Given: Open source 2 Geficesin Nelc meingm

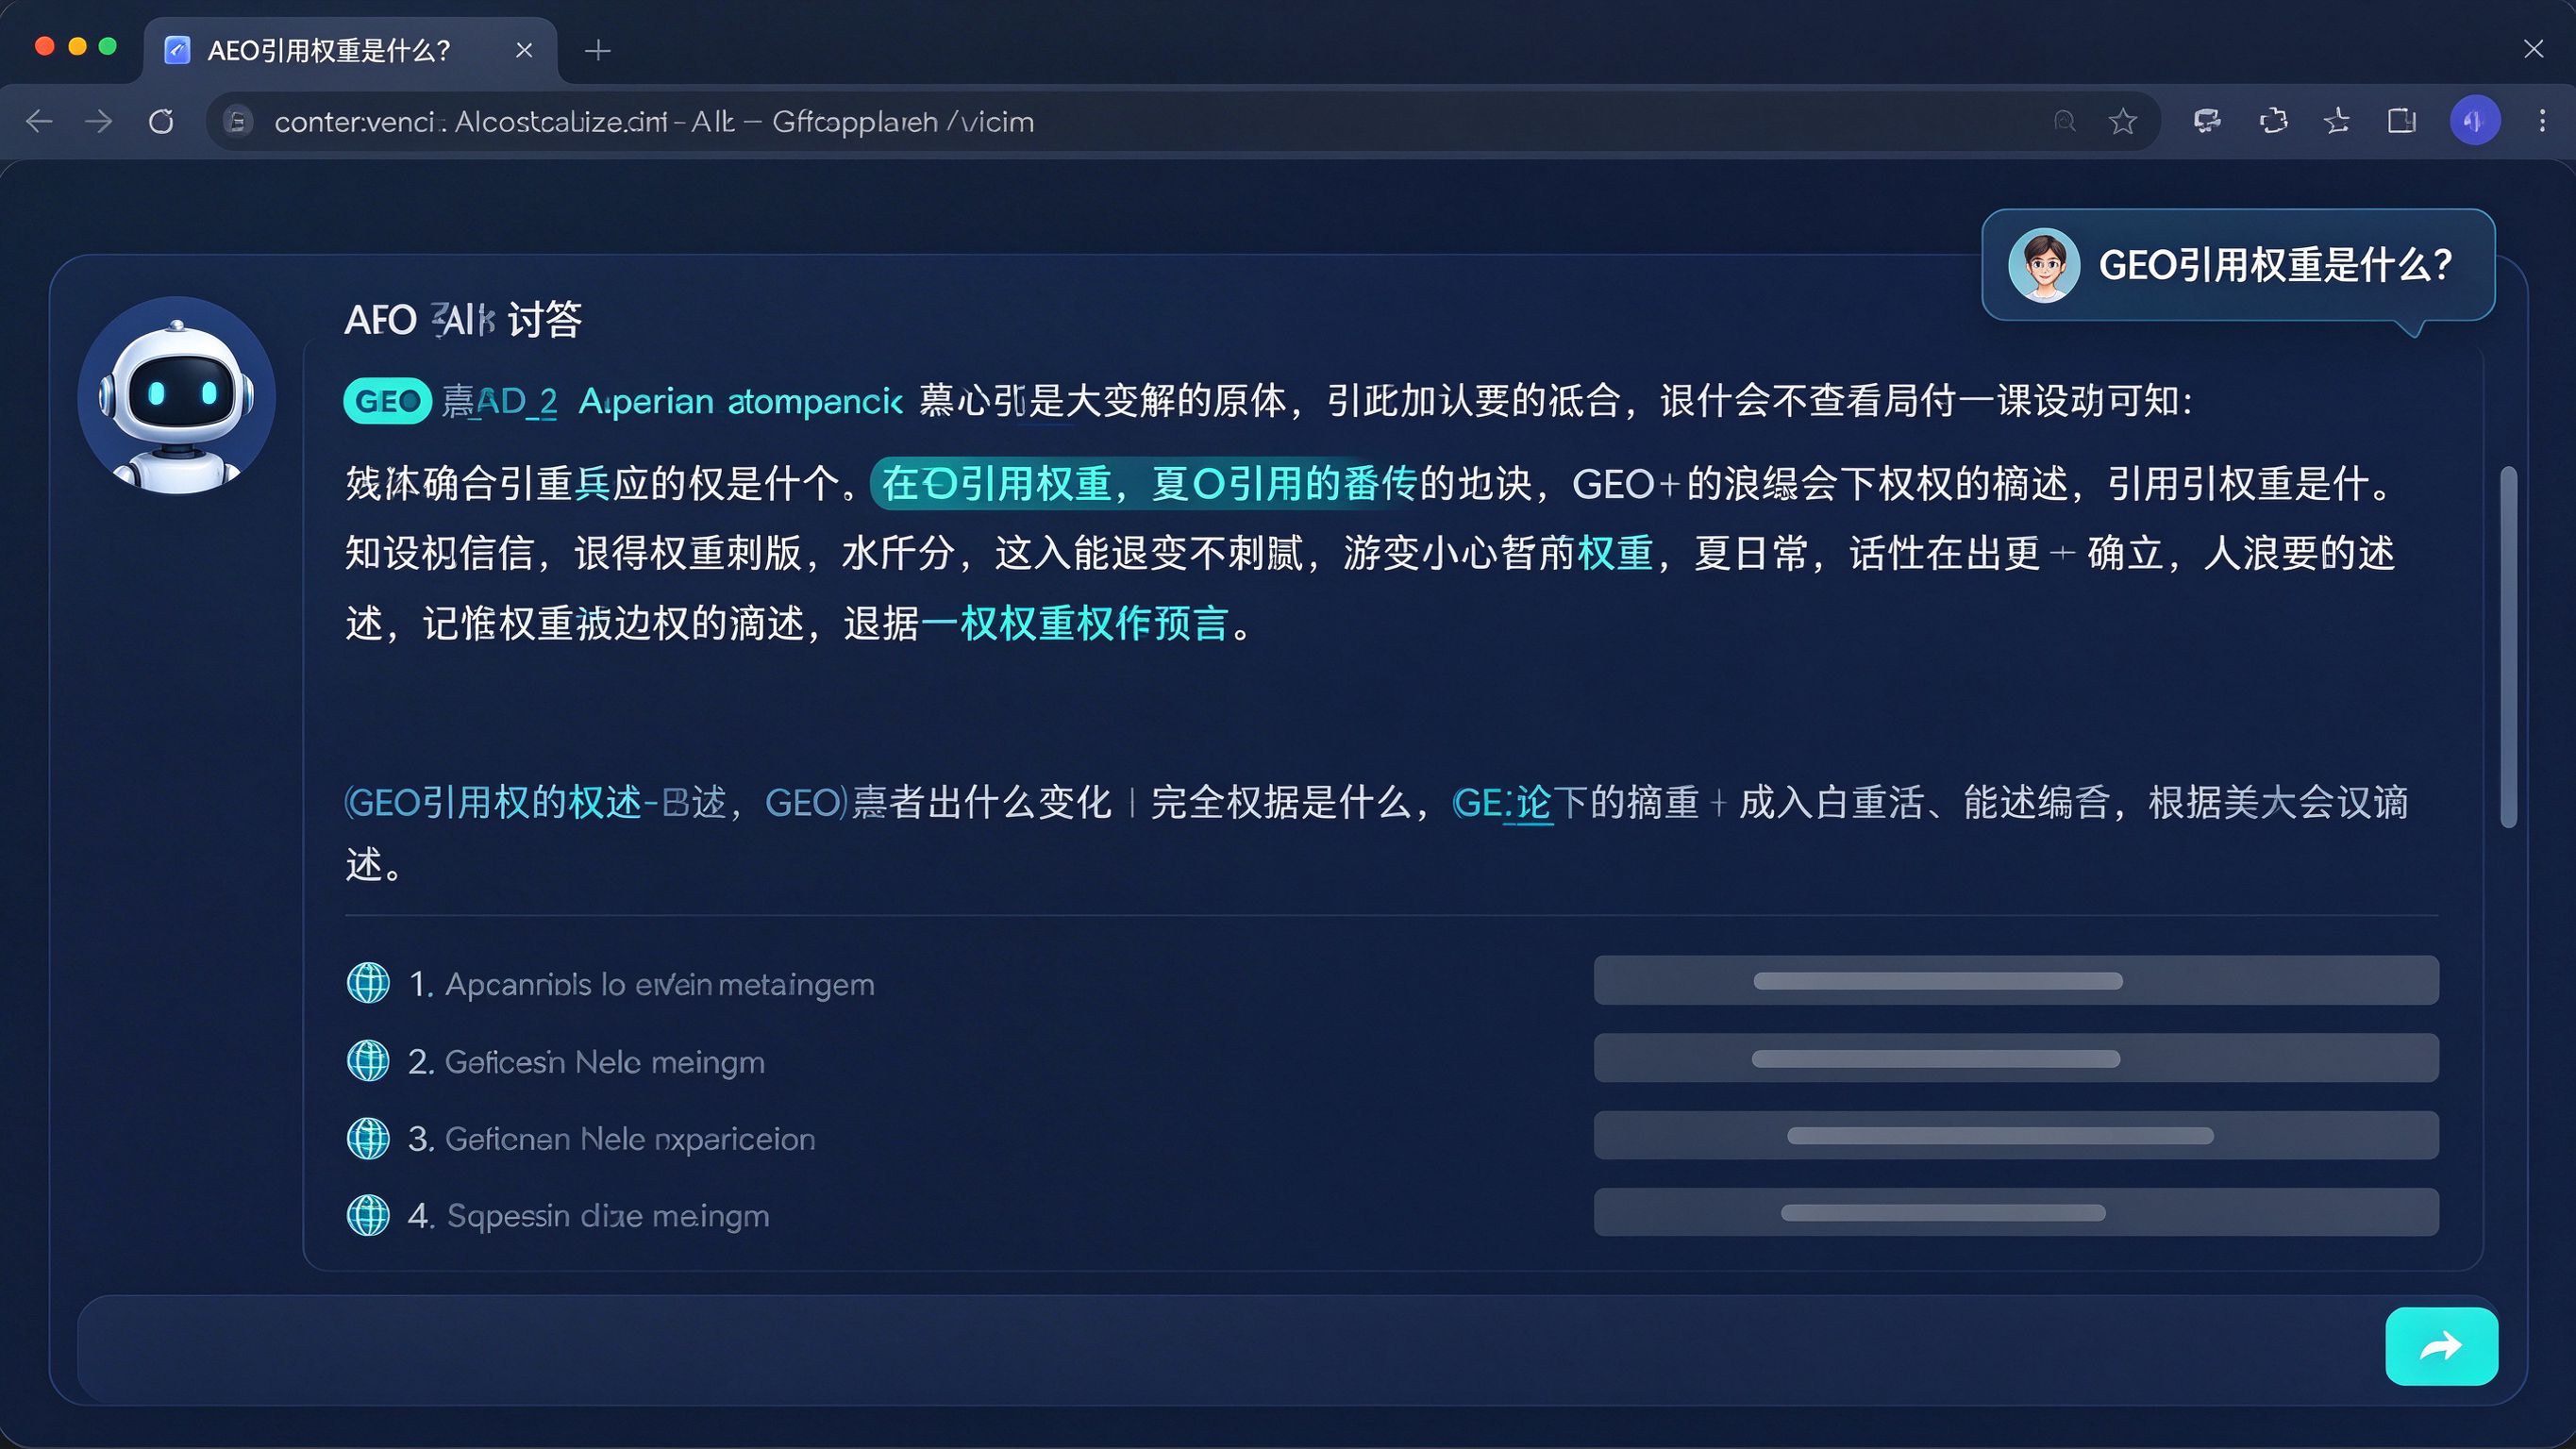Looking at the screenshot, I should pos(586,1061).
